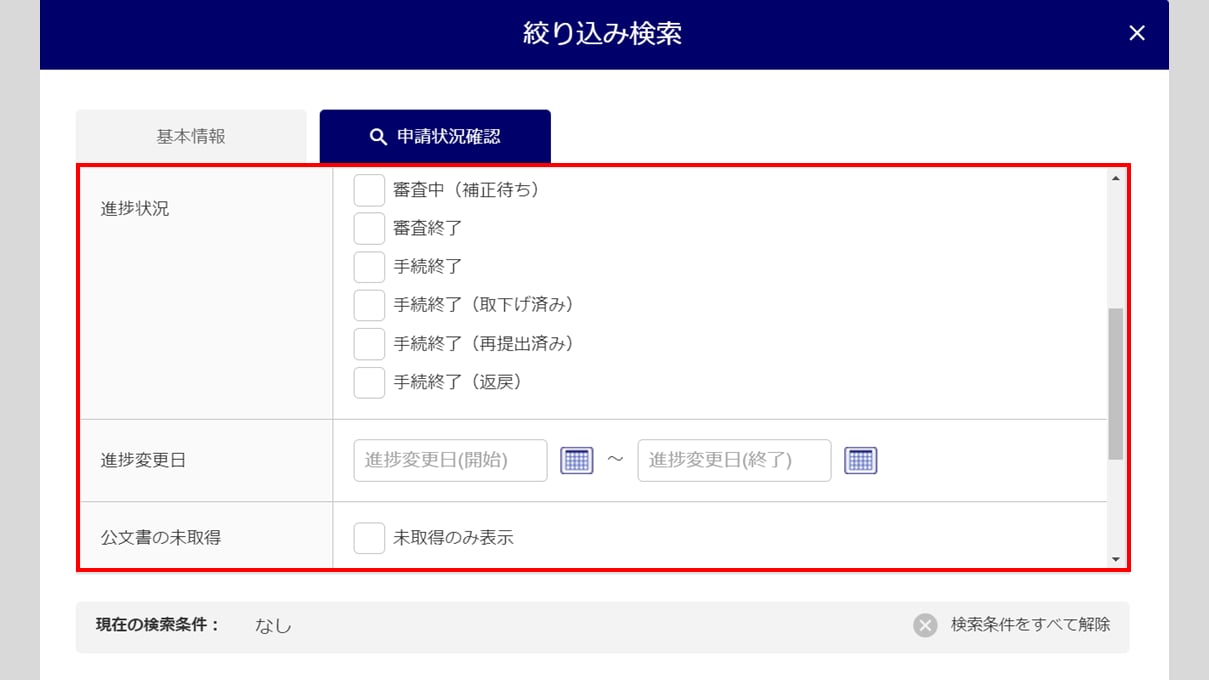Screen dimensions: 1209x684
Task: Click 検索条件をすべて解除 link
Action: tap(1030, 625)
